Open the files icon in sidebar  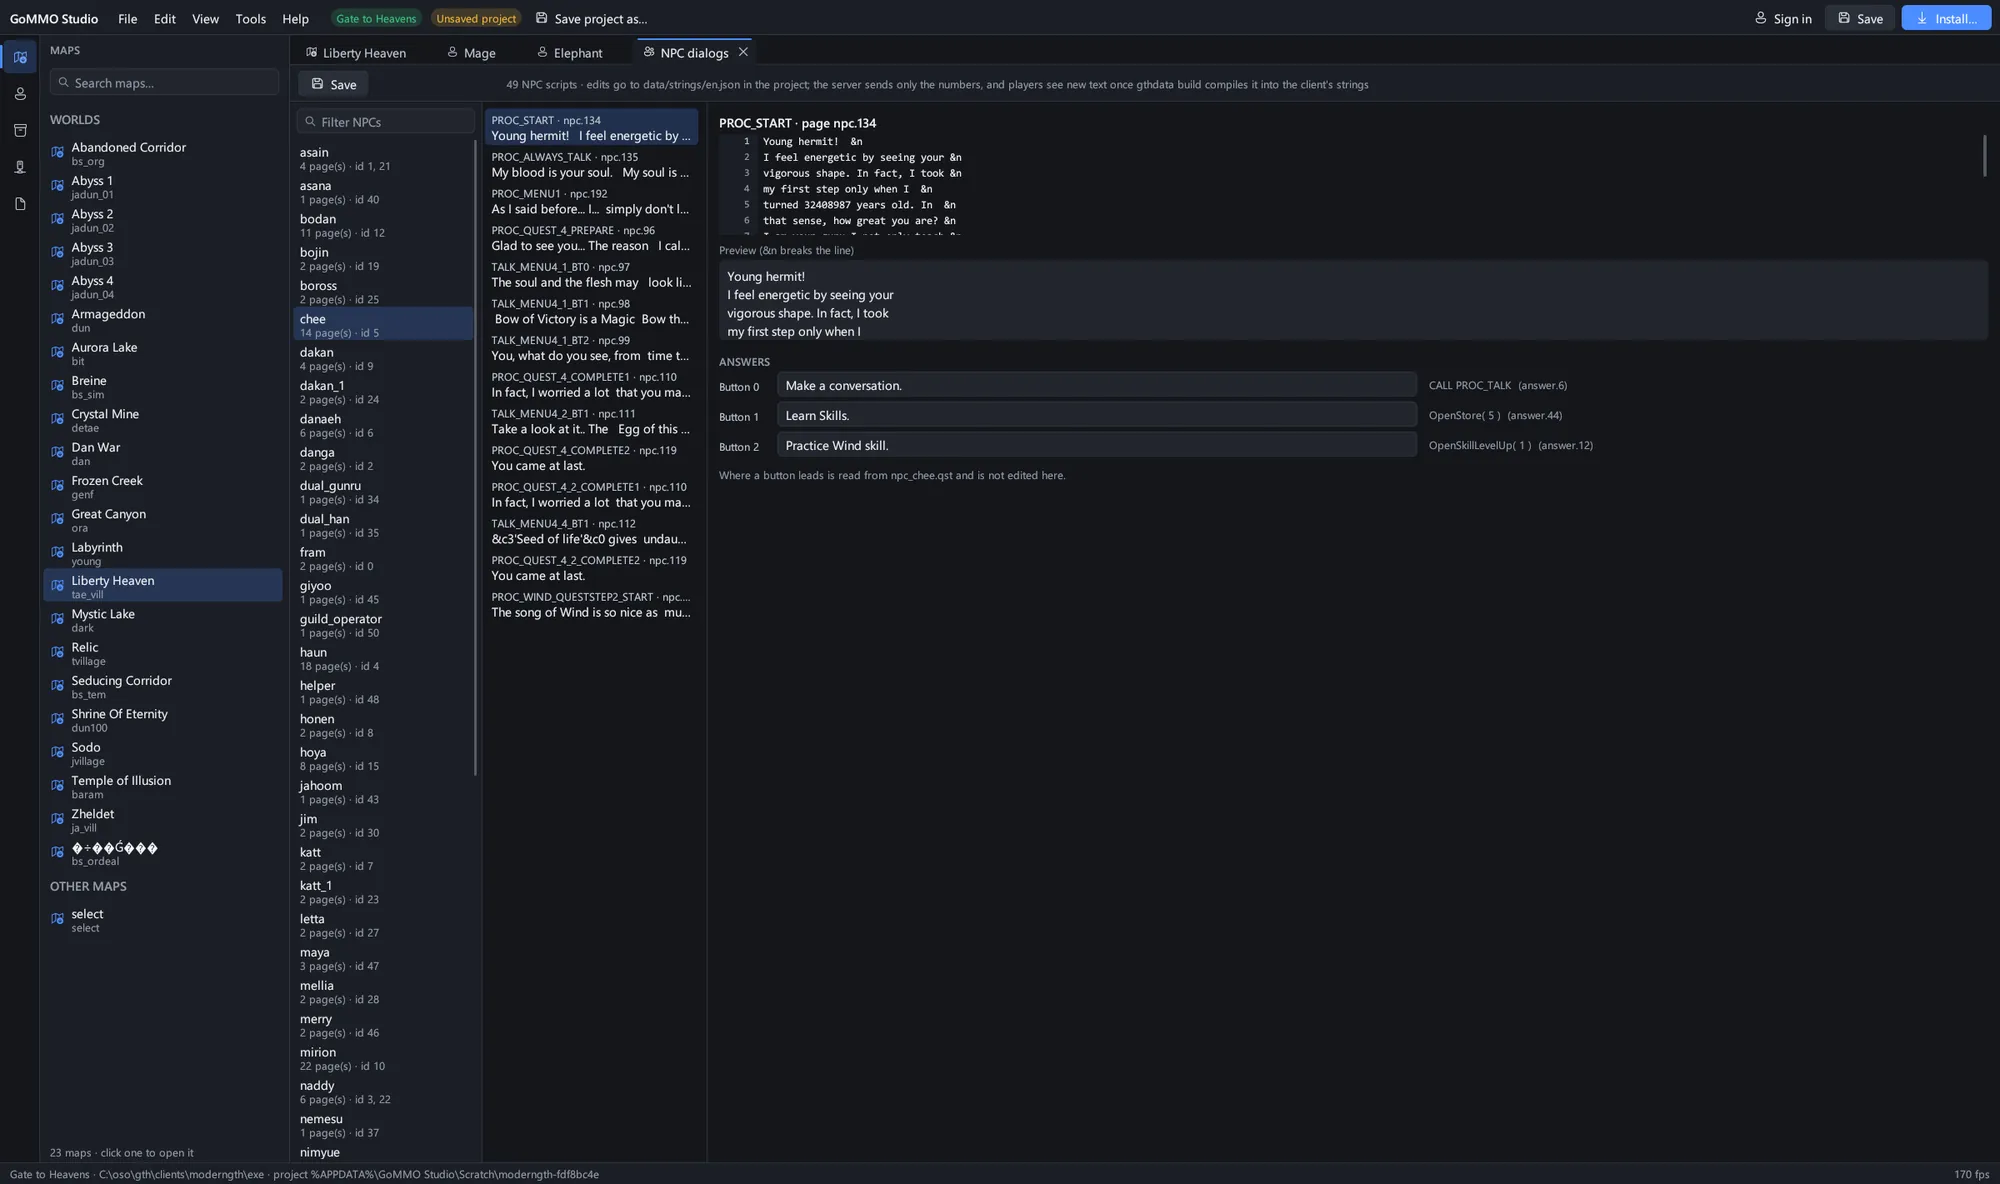point(20,204)
